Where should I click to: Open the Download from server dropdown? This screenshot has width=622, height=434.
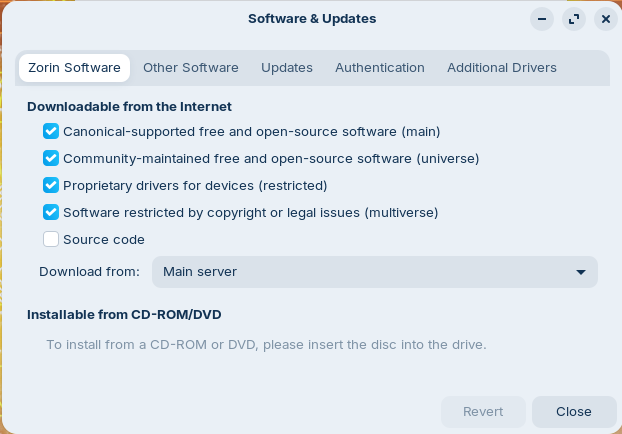(x=374, y=272)
